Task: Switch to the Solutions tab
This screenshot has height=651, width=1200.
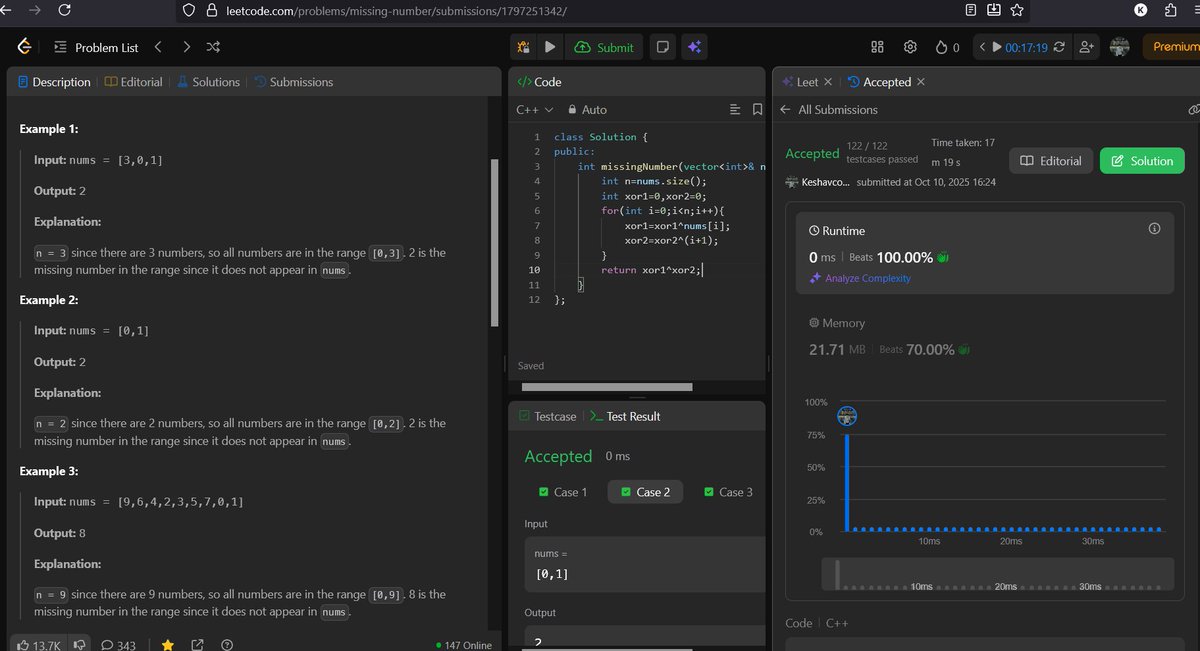Action: pyautogui.click(x=208, y=82)
